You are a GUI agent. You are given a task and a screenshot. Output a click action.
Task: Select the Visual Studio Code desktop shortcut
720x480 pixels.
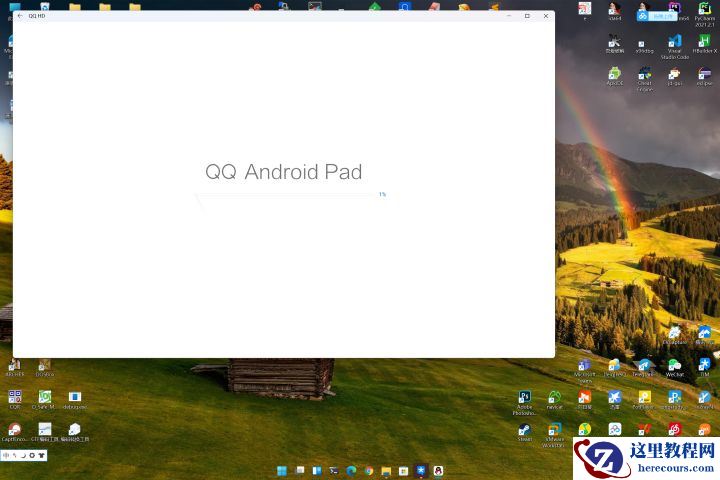tap(675, 47)
